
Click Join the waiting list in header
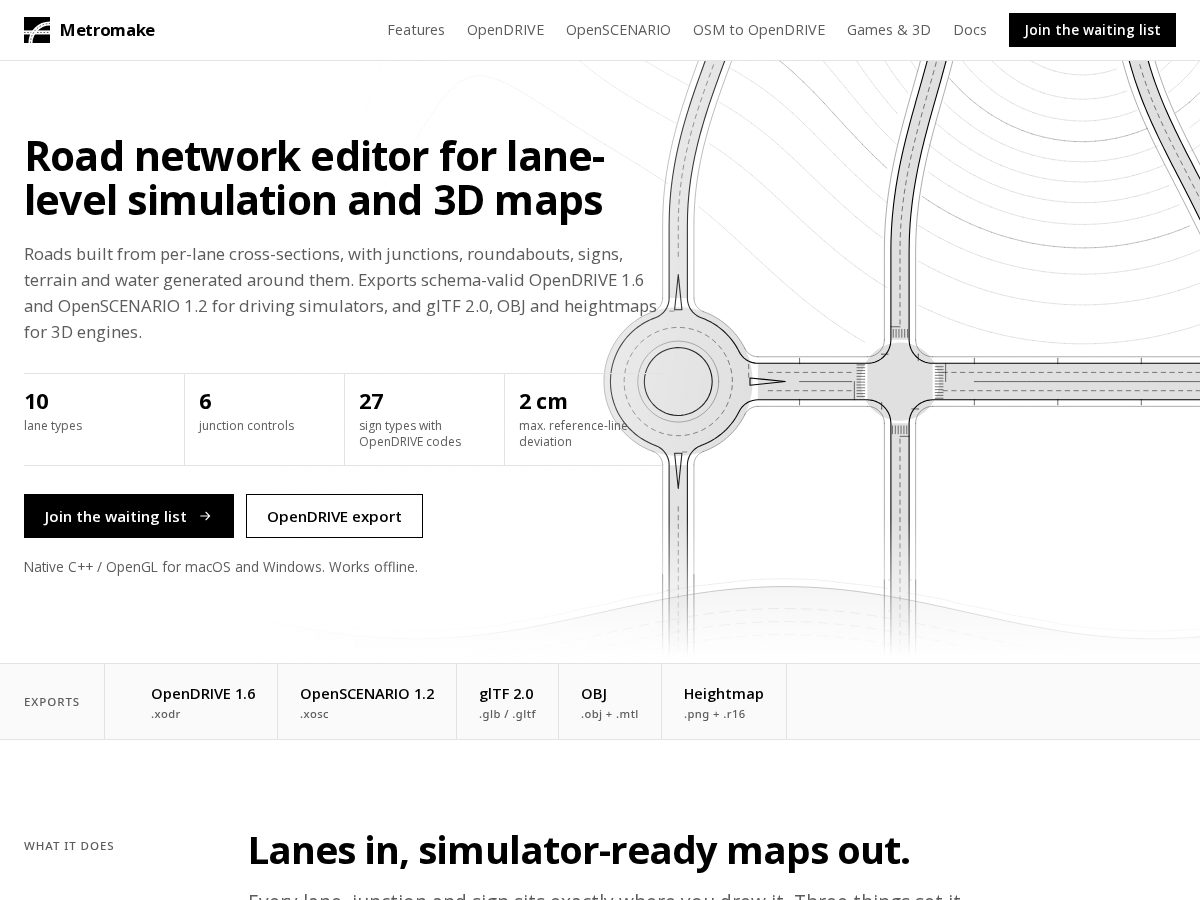point(1092,30)
